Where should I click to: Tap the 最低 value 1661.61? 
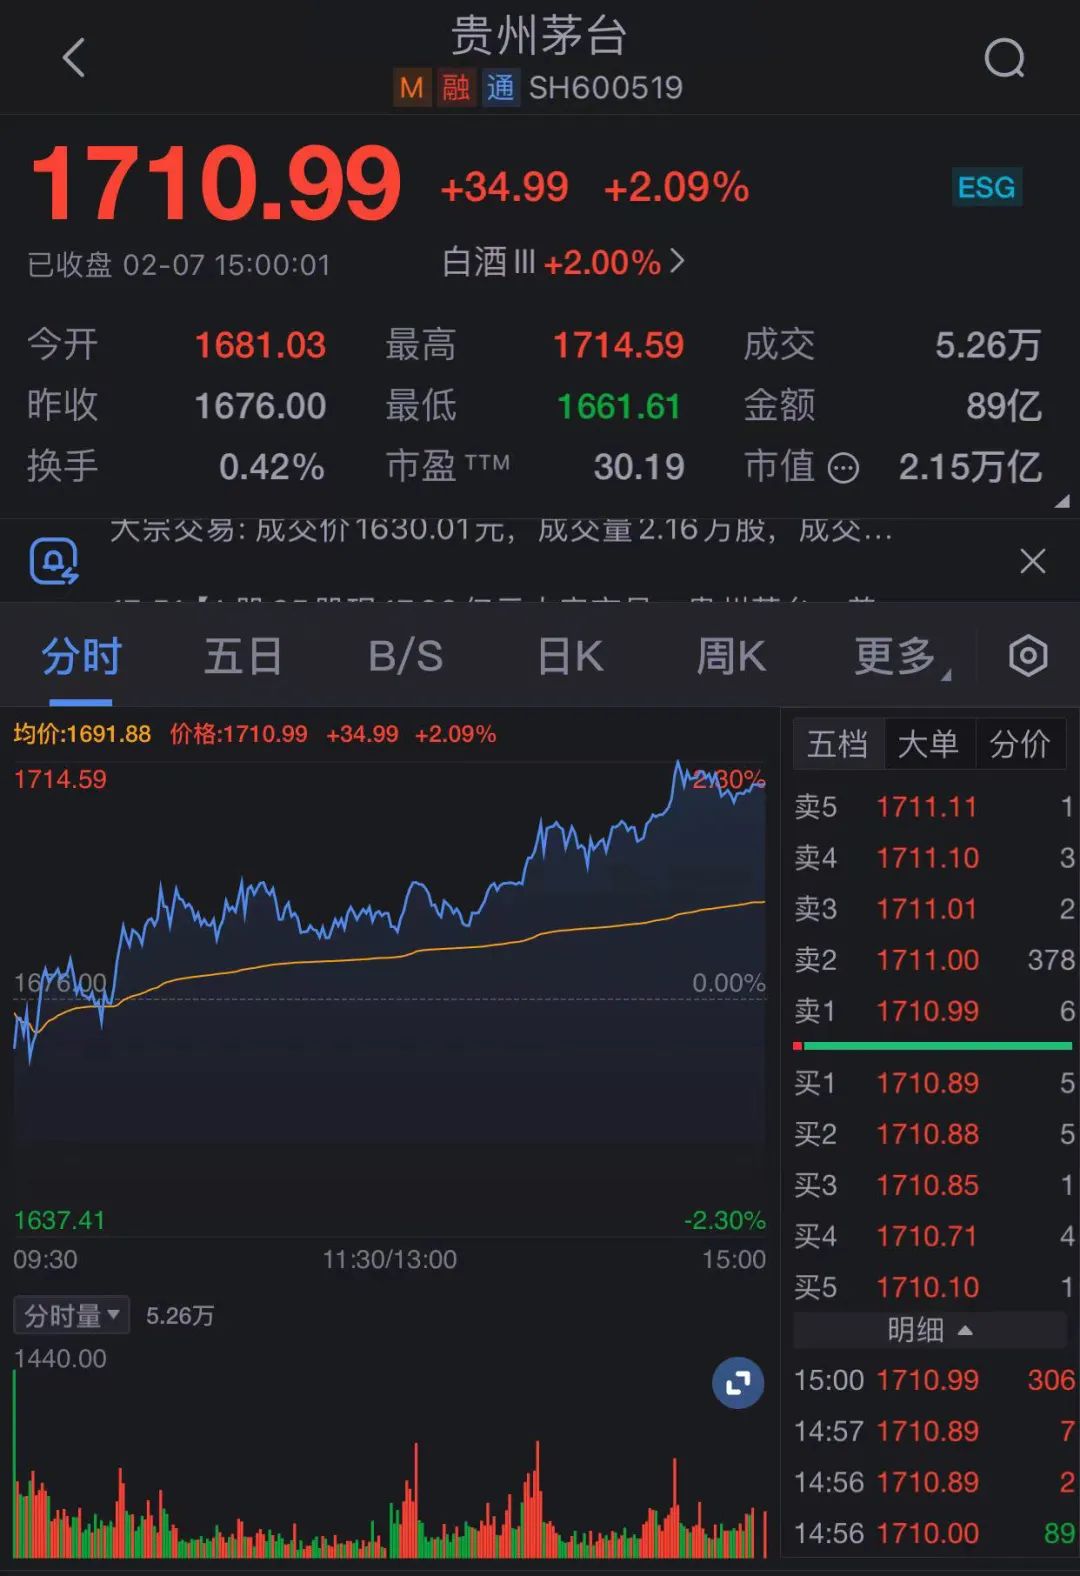[x=619, y=407]
